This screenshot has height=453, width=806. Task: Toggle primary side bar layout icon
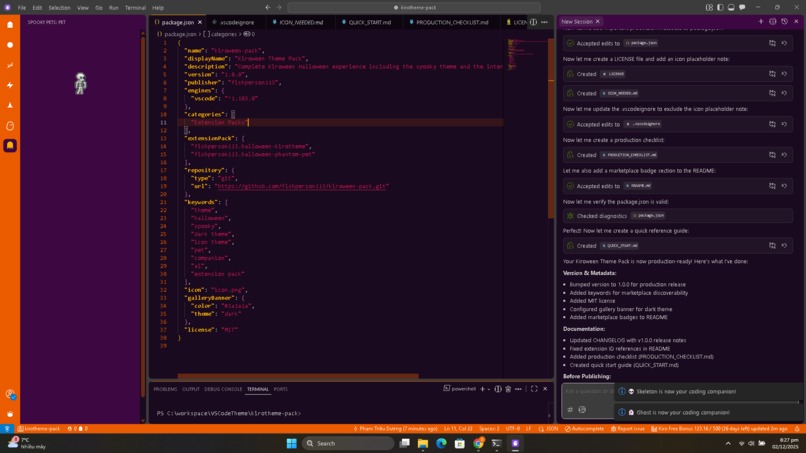coord(720,8)
